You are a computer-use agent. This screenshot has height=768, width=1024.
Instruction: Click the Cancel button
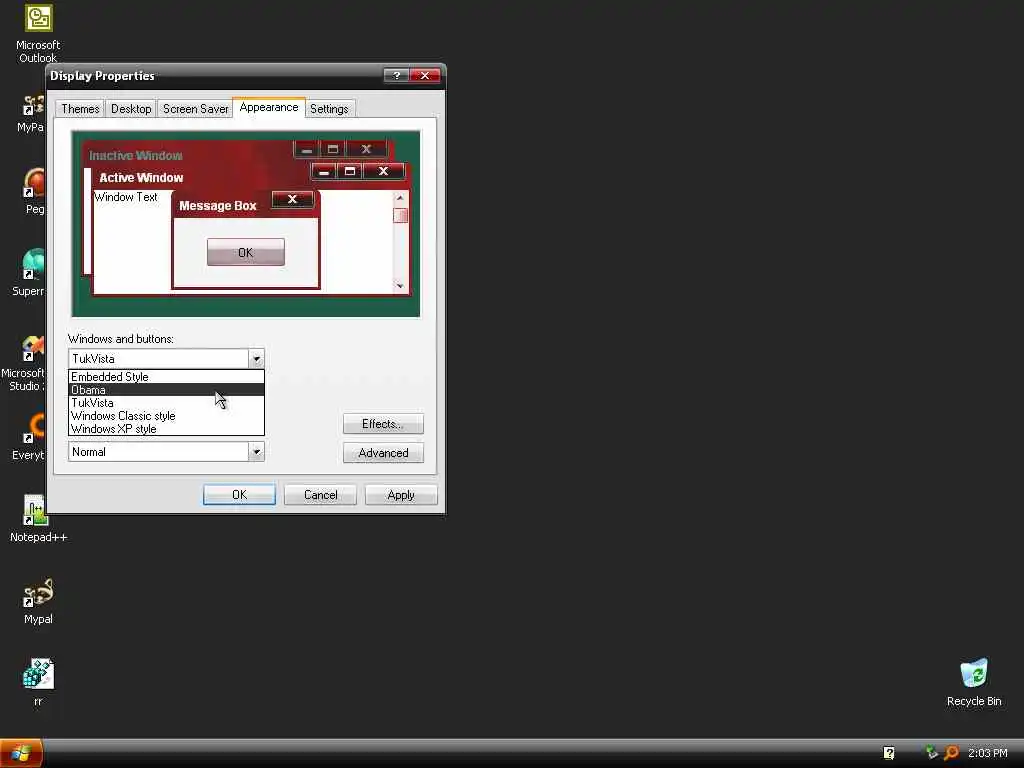click(x=320, y=495)
